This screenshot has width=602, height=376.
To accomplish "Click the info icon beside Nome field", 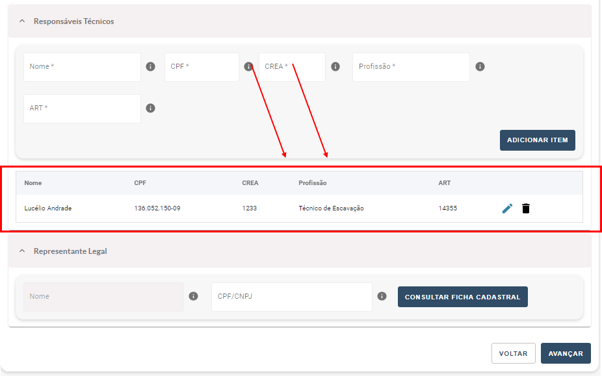I will (150, 66).
